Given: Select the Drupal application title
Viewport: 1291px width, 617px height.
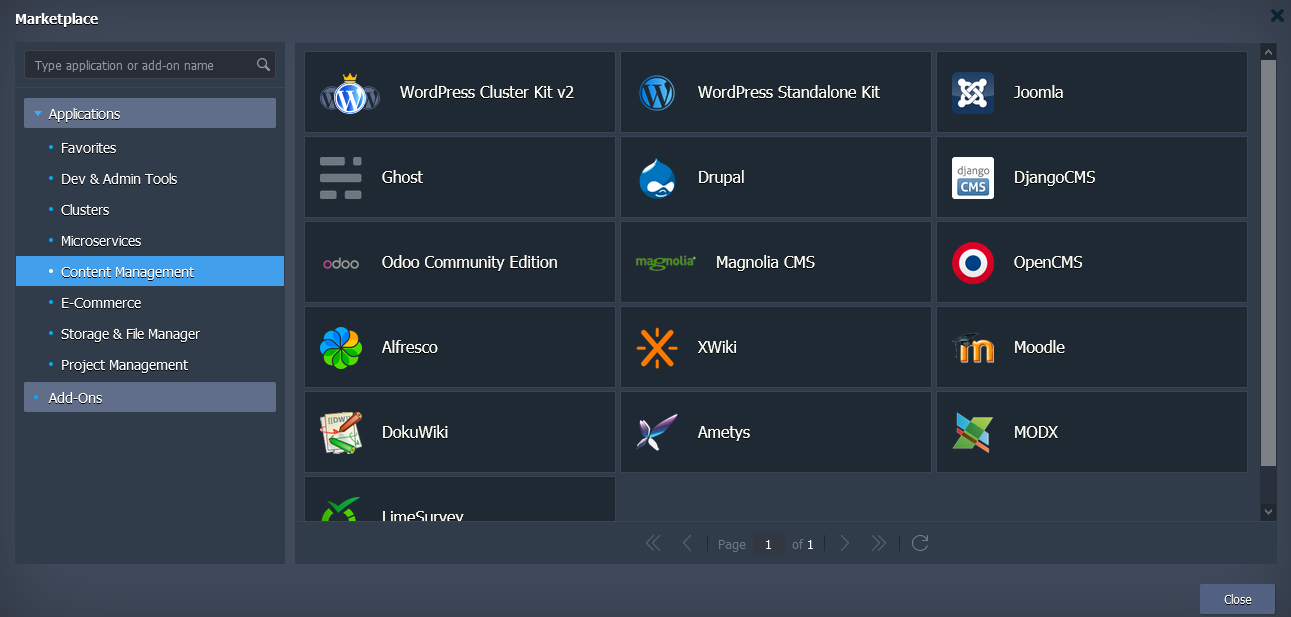Looking at the screenshot, I should coord(721,177).
